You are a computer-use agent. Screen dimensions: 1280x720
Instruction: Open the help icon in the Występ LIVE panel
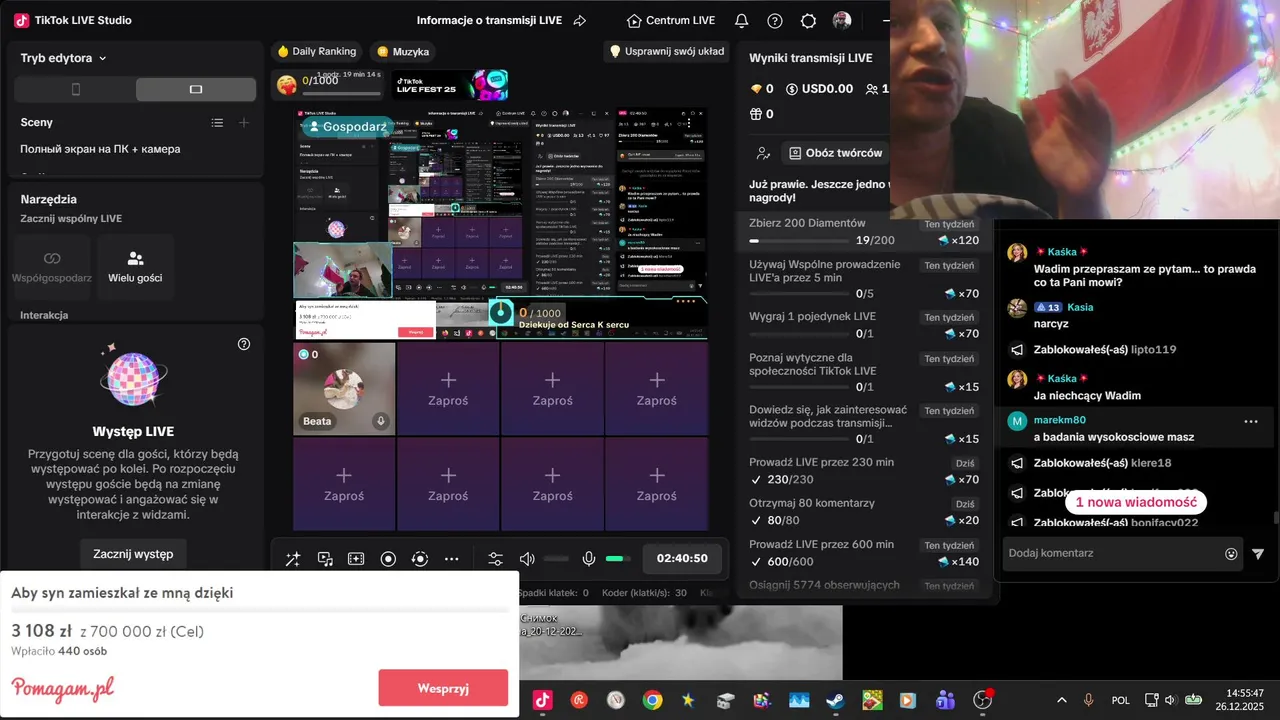click(244, 344)
